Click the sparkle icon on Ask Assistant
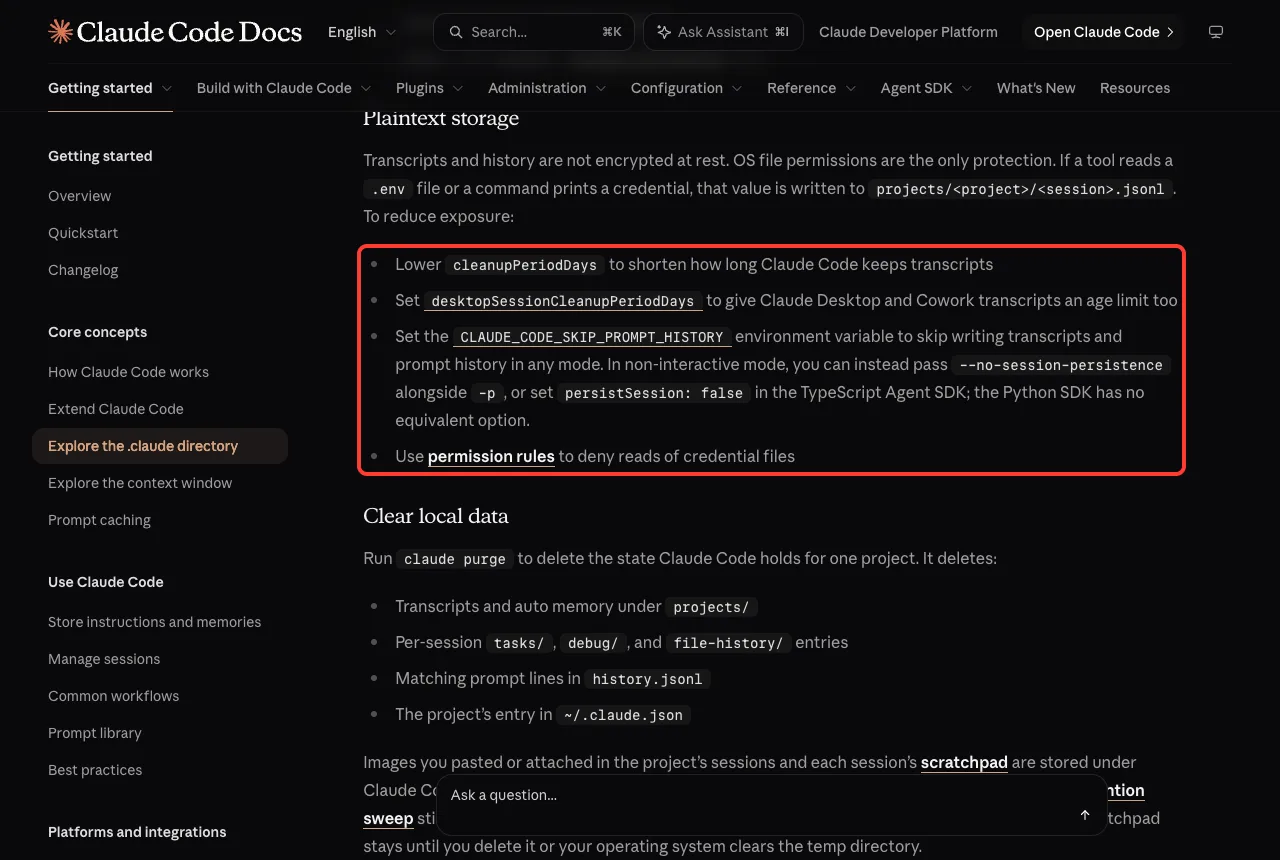 point(663,32)
